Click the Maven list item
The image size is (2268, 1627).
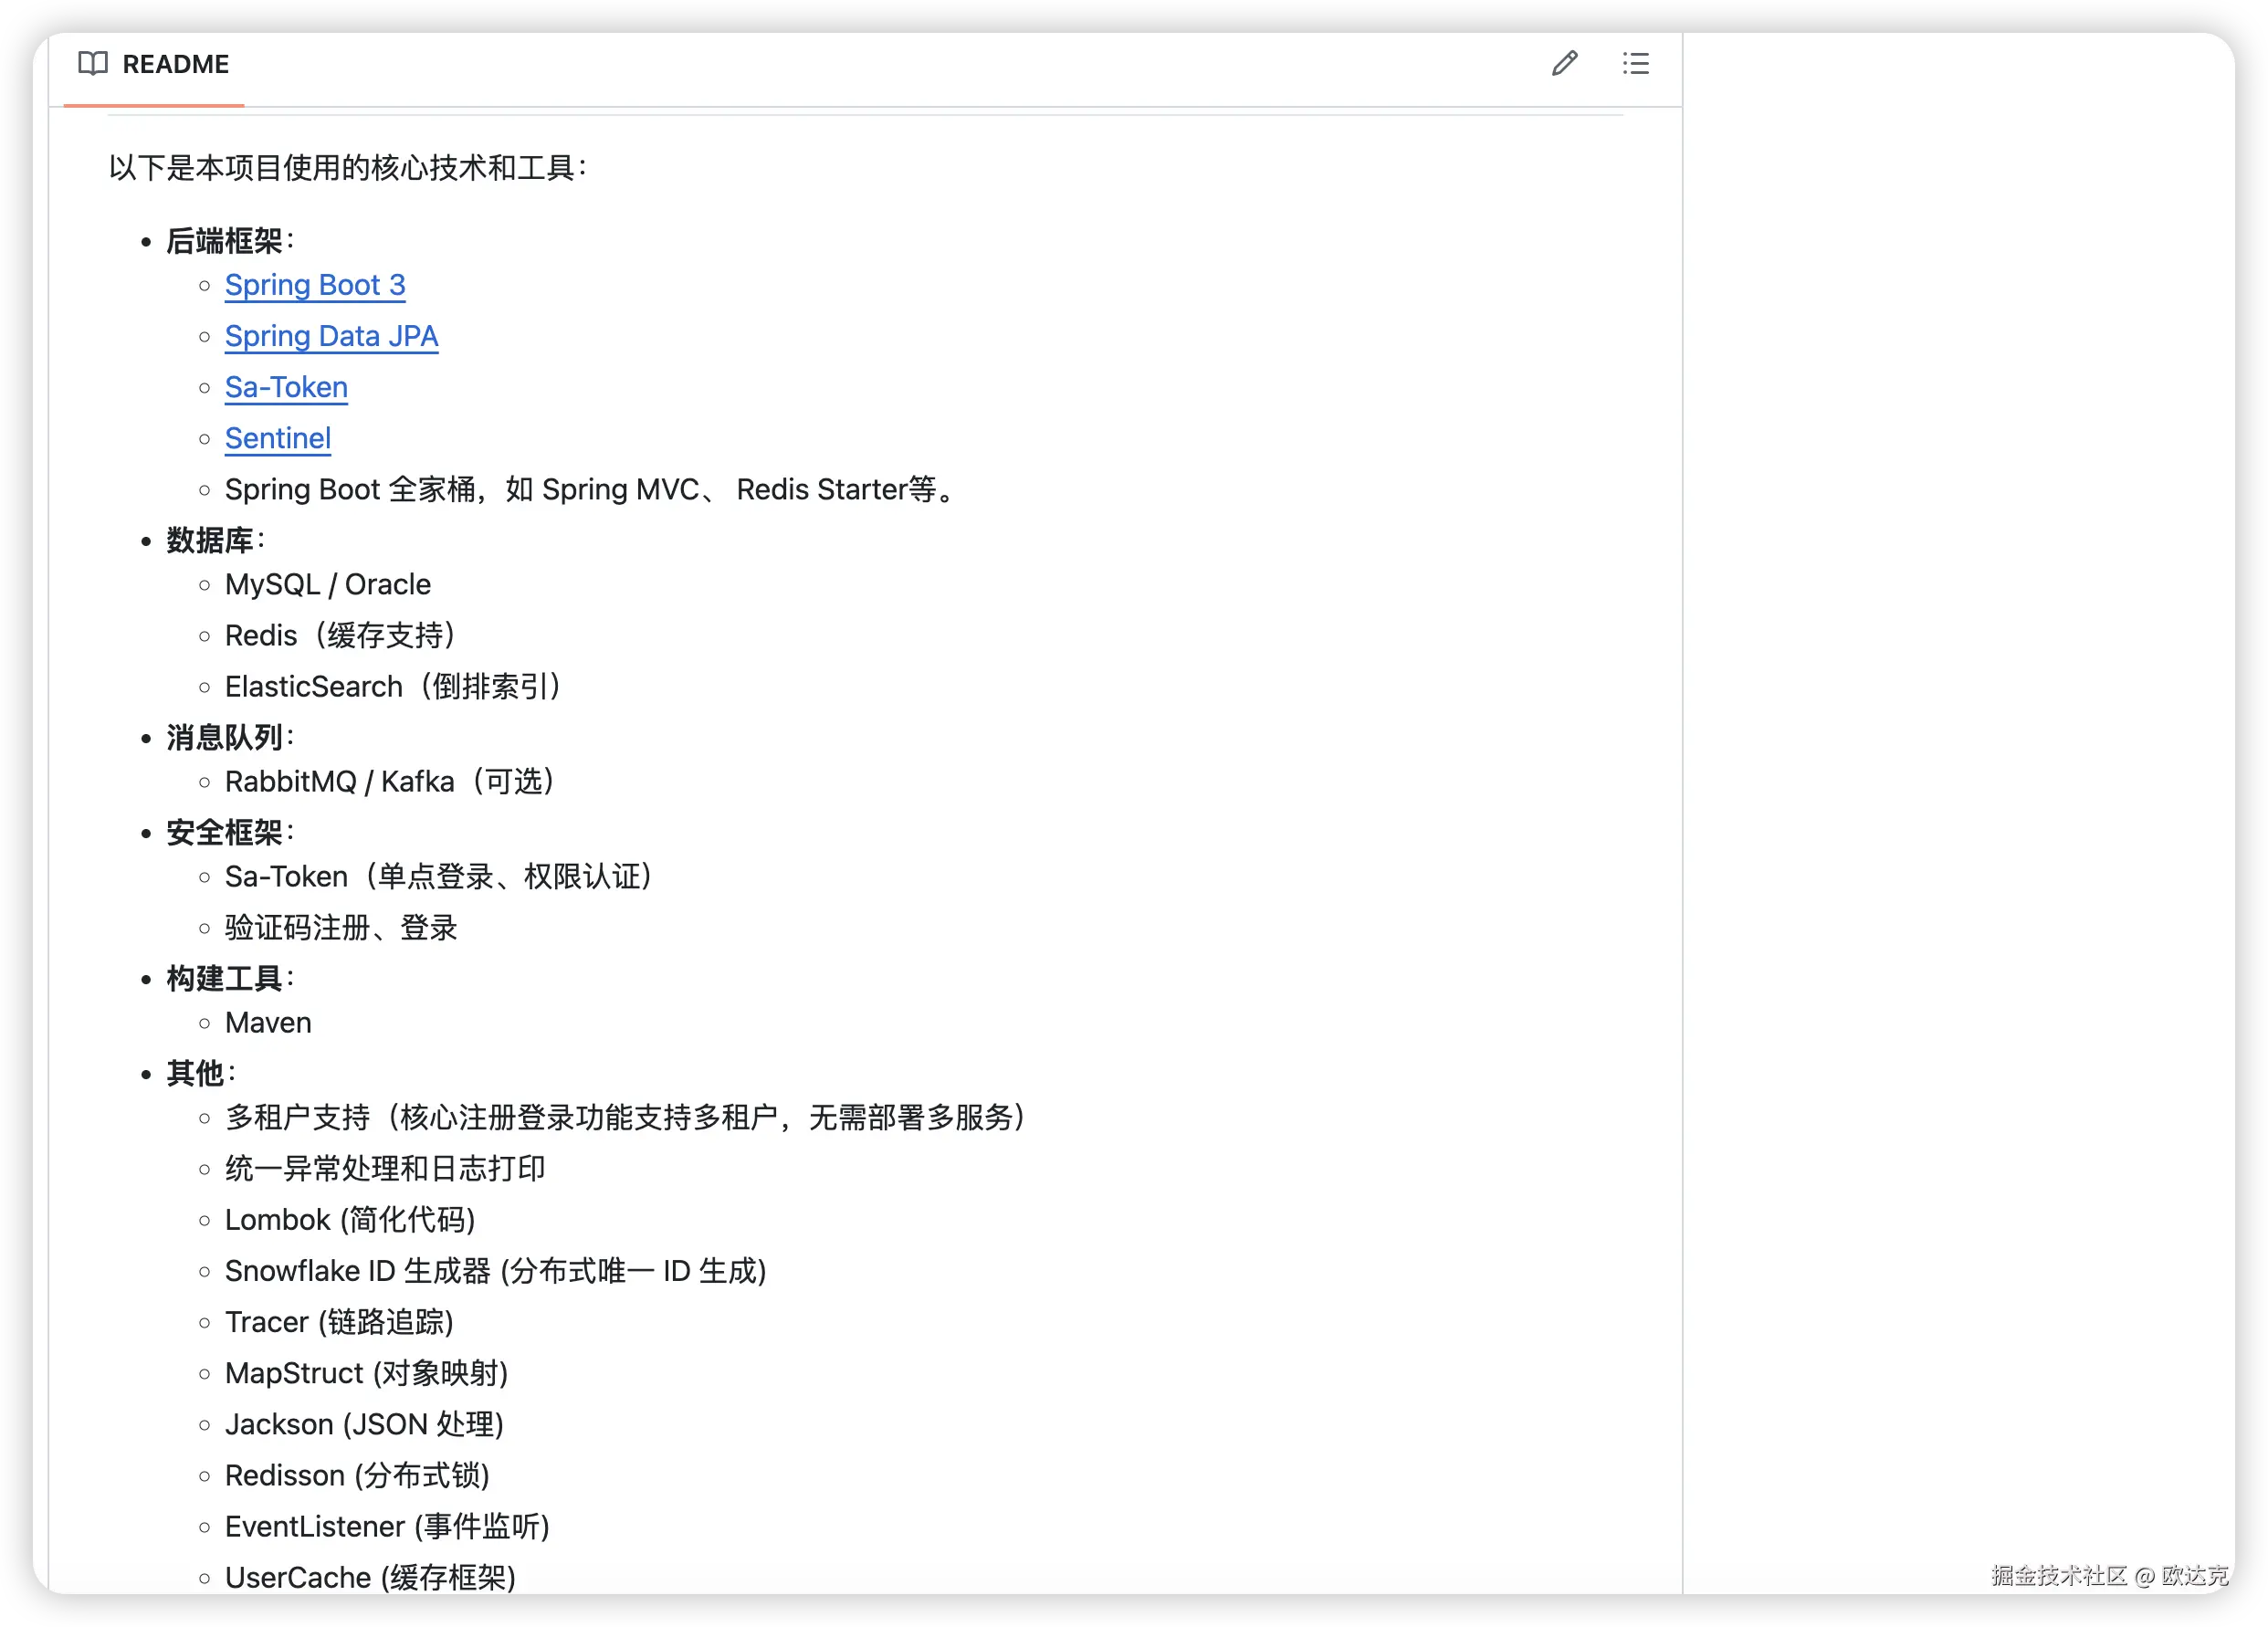[268, 1022]
